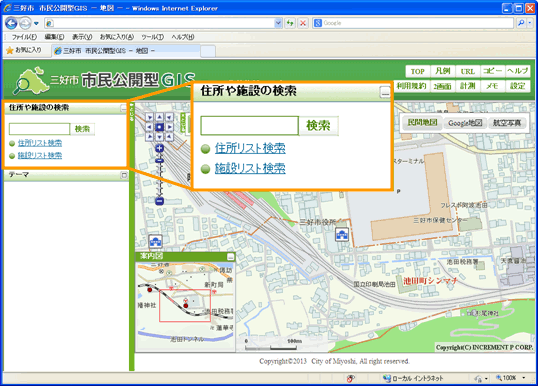The height and width of the screenshot is (388, 540).
Task: Minimize the 案内図 overview map panel
Action: 231,257
